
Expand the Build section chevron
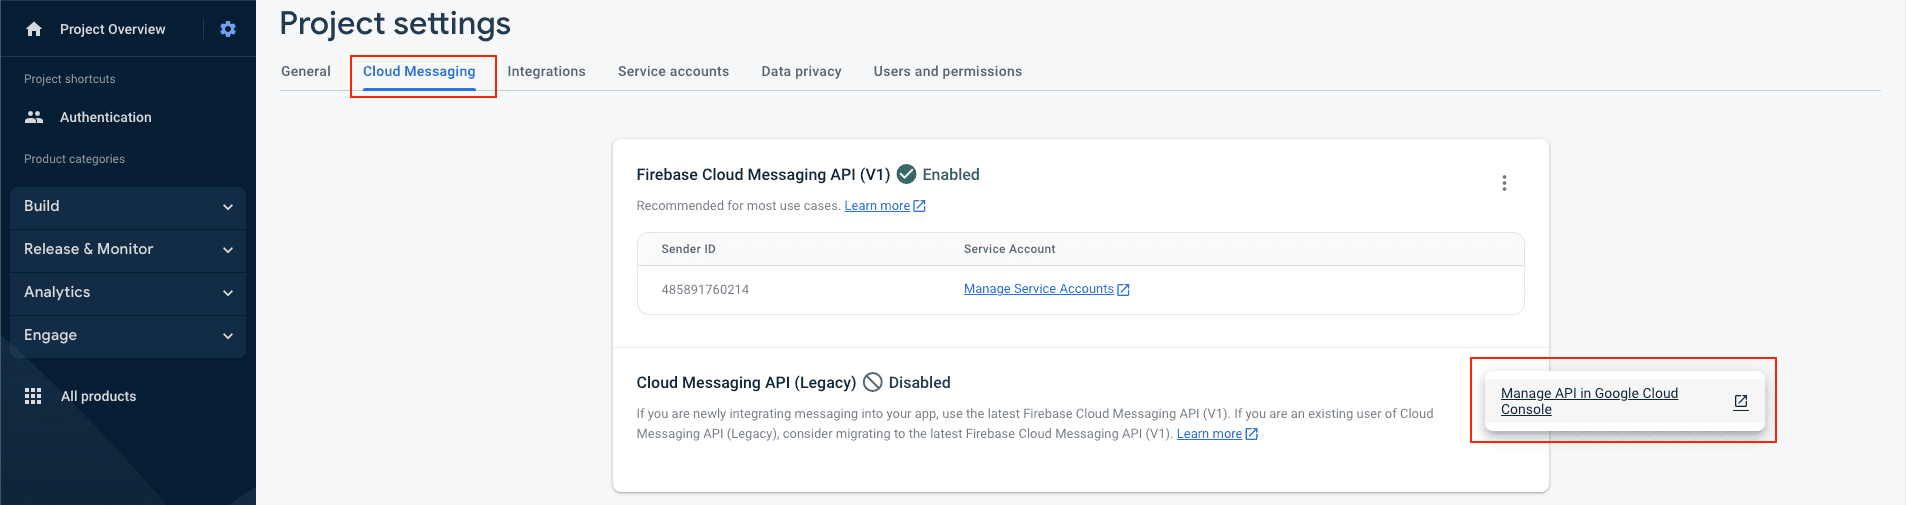(x=228, y=207)
